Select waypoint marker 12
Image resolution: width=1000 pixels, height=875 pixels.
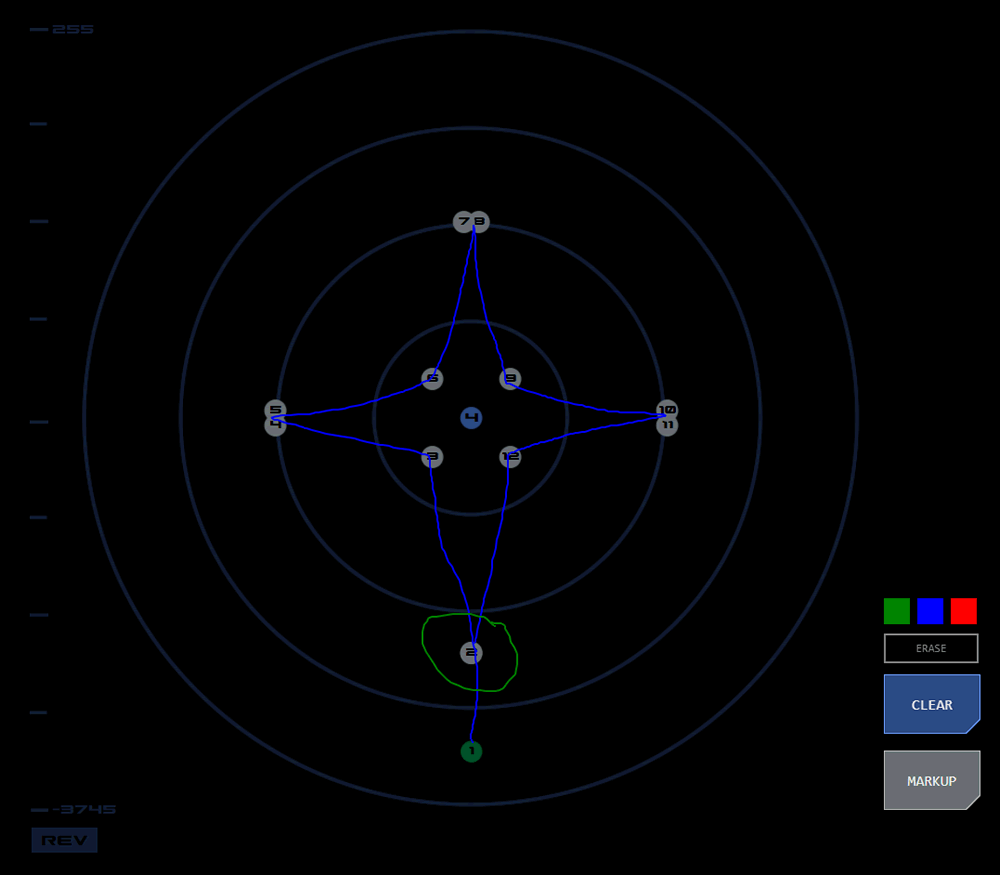(x=510, y=457)
